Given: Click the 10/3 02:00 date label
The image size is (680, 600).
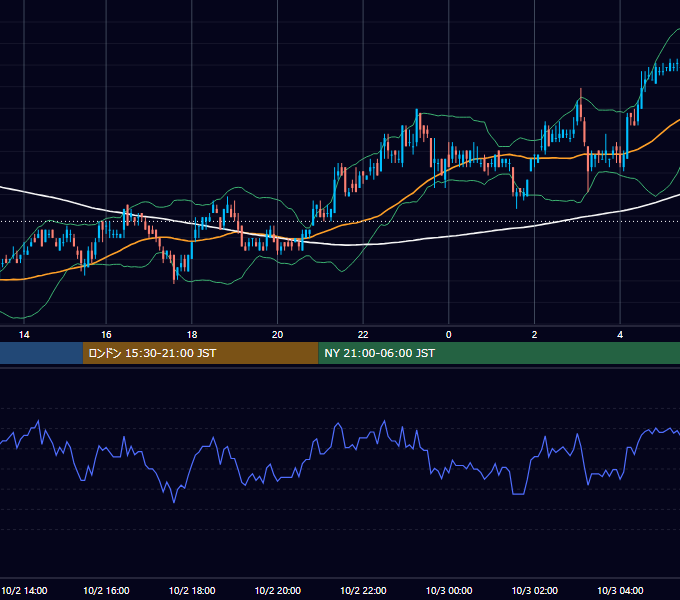Looking at the screenshot, I should point(534,591).
